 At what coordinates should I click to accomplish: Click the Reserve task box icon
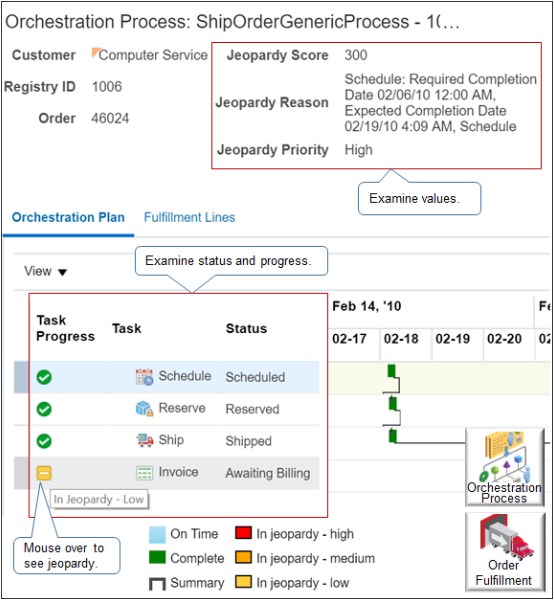tap(144, 409)
